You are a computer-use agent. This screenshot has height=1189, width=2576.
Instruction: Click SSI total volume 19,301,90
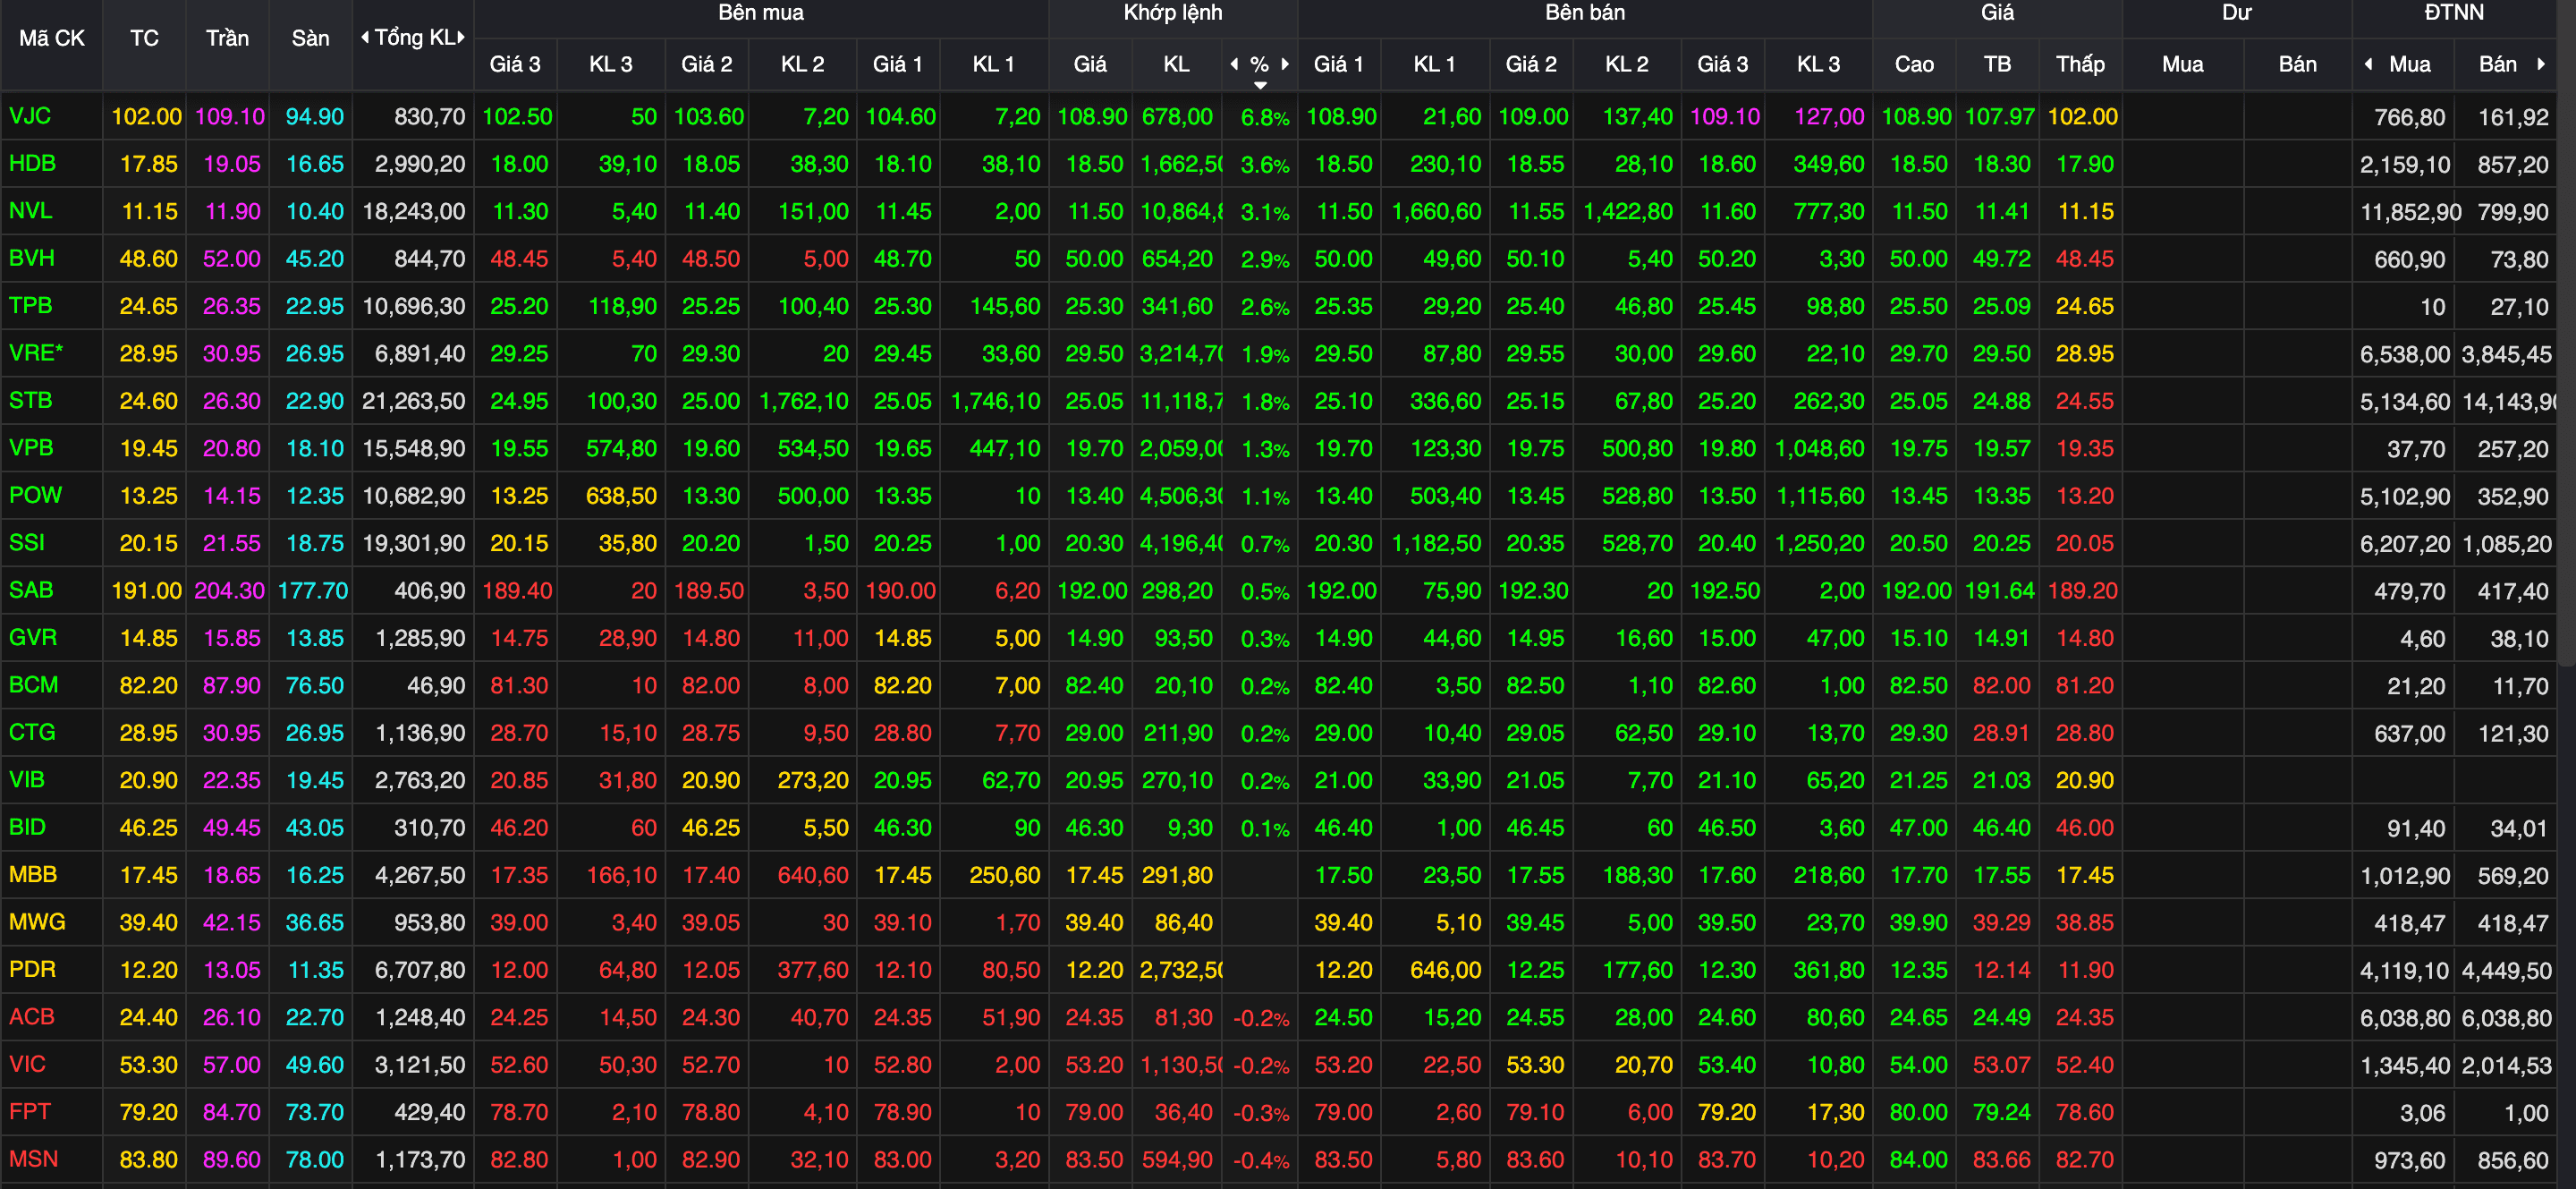tap(414, 543)
